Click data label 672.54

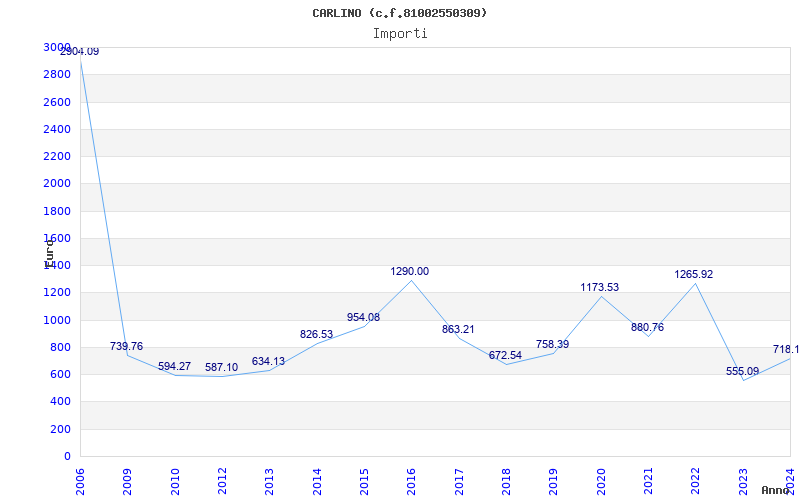[x=505, y=355]
